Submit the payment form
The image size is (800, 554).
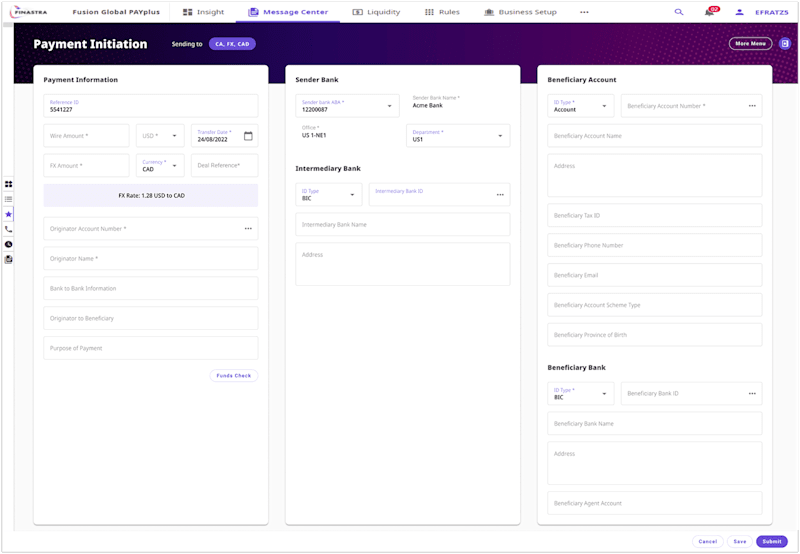point(772,541)
